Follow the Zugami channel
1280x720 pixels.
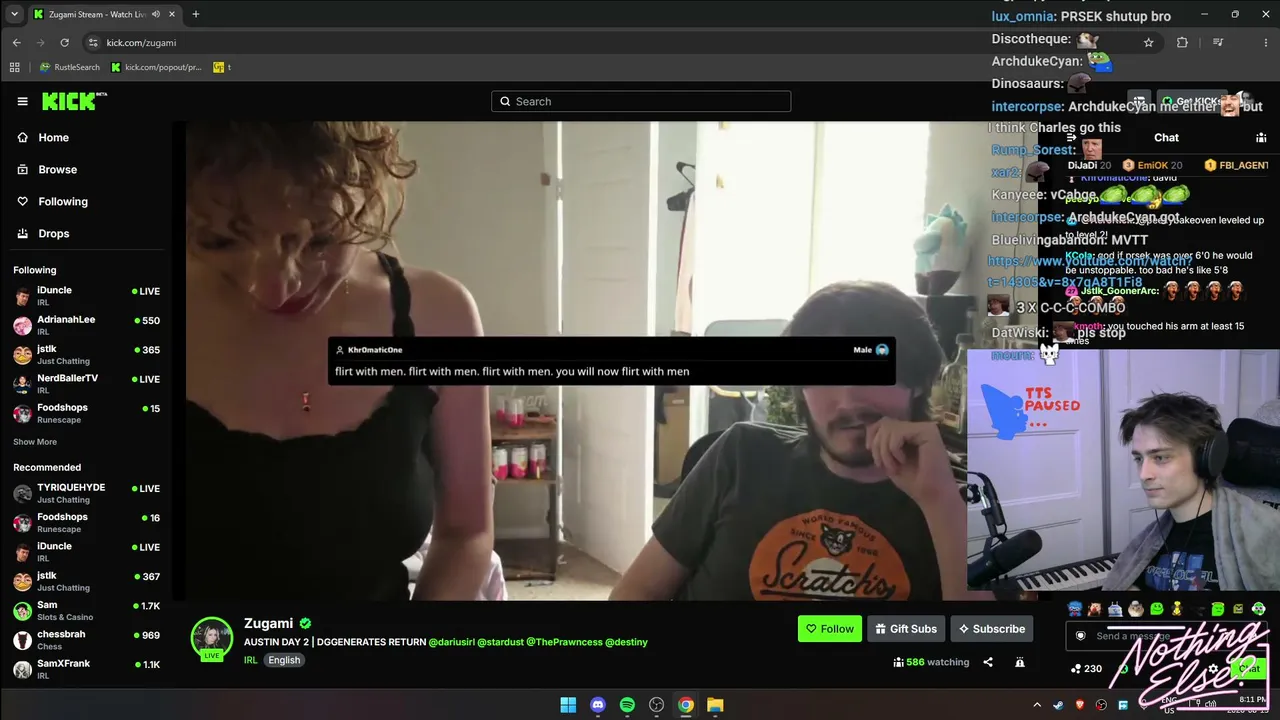tap(829, 629)
